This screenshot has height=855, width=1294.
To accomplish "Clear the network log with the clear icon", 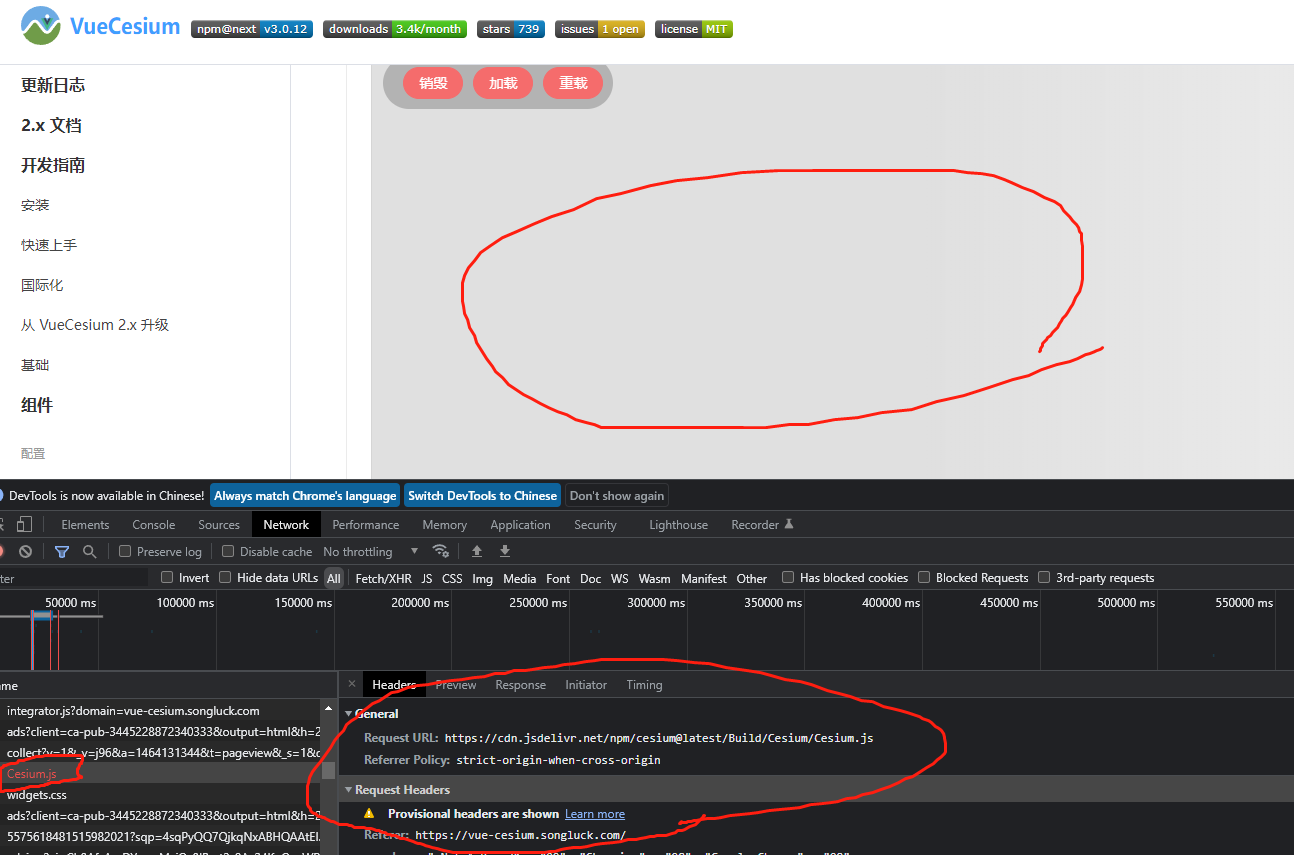I will click(25, 551).
